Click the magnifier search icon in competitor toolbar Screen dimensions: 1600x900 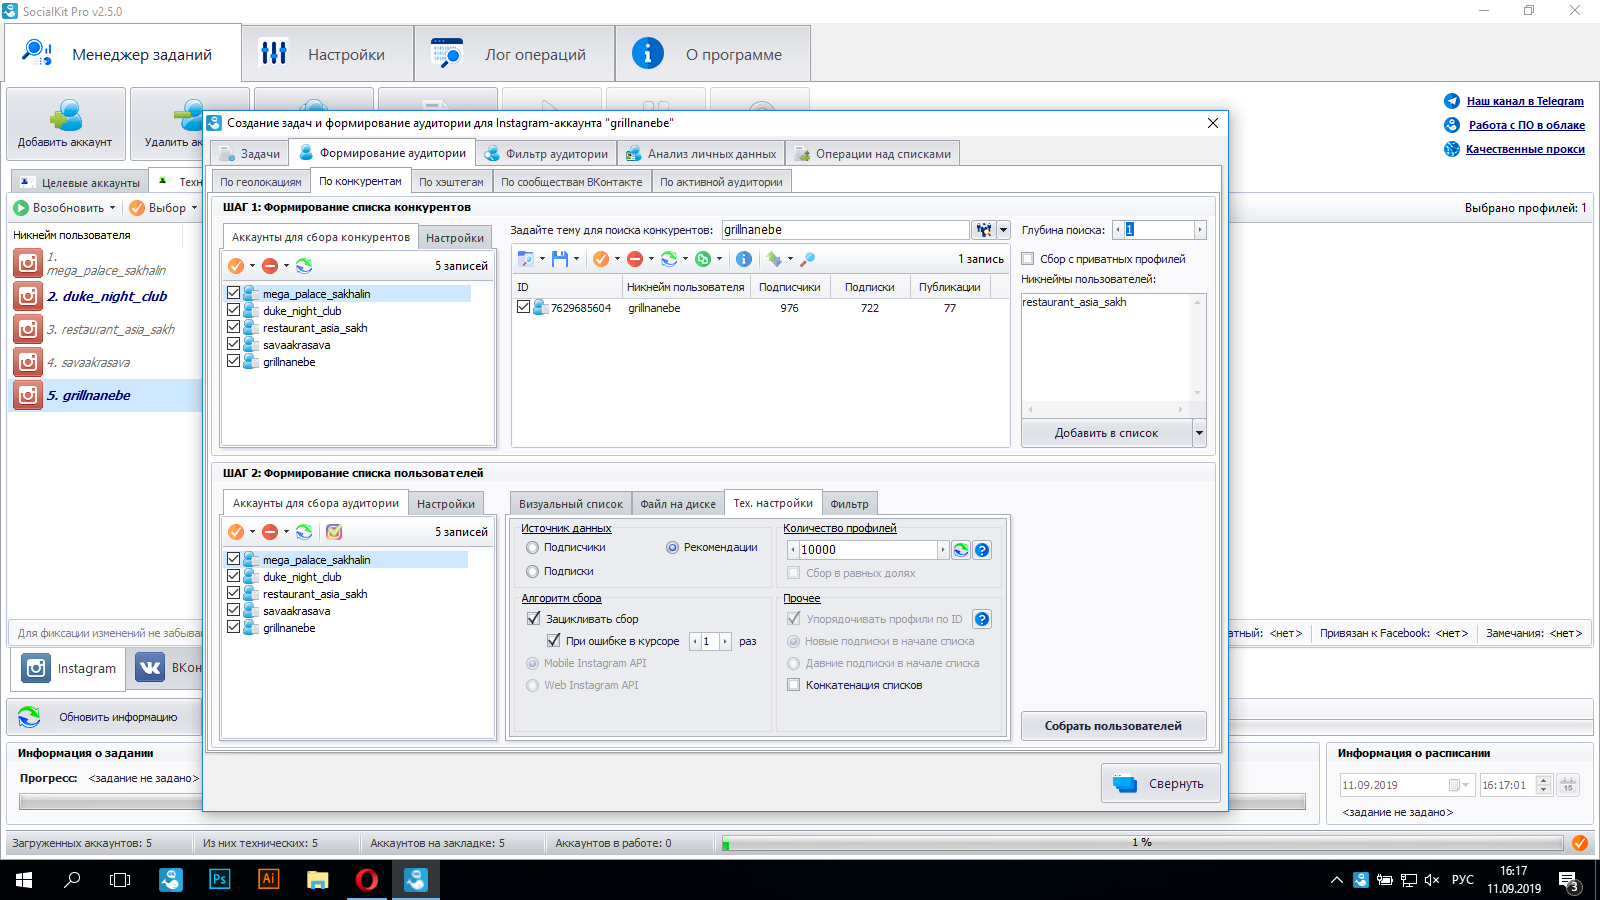[x=808, y=259]
